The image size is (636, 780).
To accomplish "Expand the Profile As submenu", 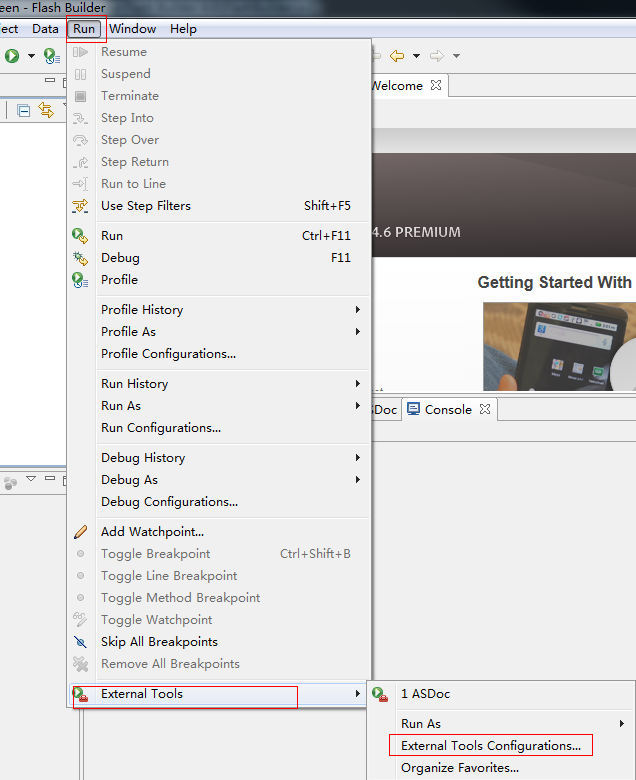I will tap(219, 331).
